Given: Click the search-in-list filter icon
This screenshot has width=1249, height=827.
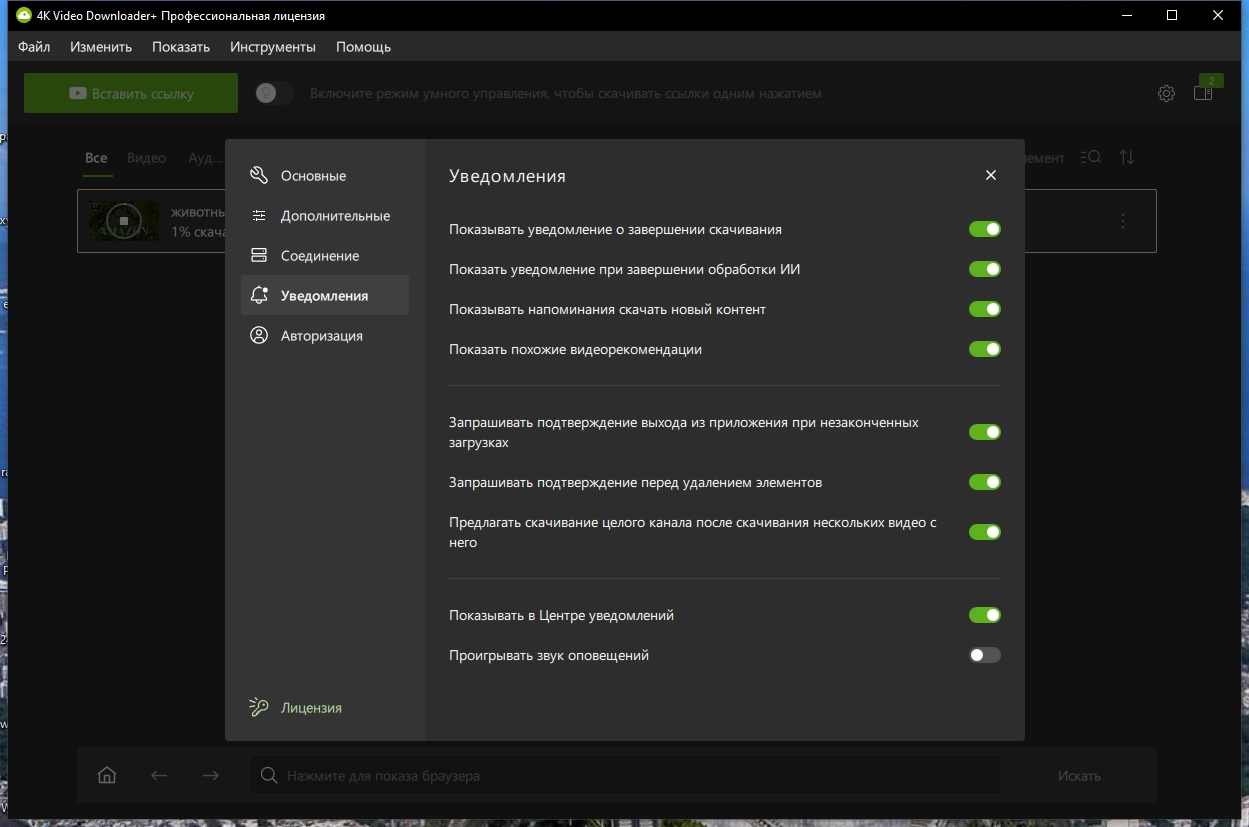Looking at the screenshot, I should click(x=1092, y=158).
